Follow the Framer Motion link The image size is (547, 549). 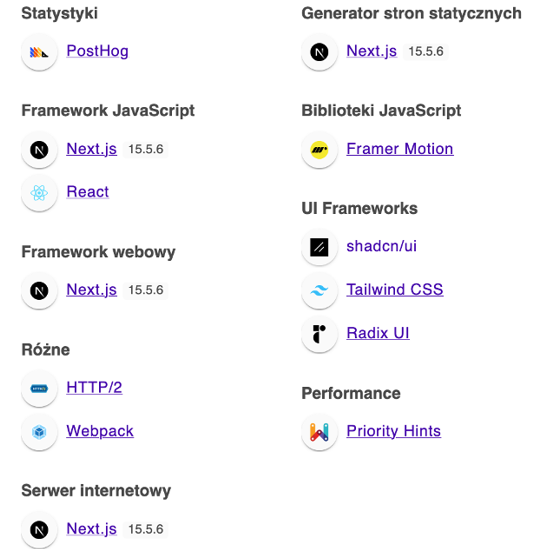coord(400,149)
